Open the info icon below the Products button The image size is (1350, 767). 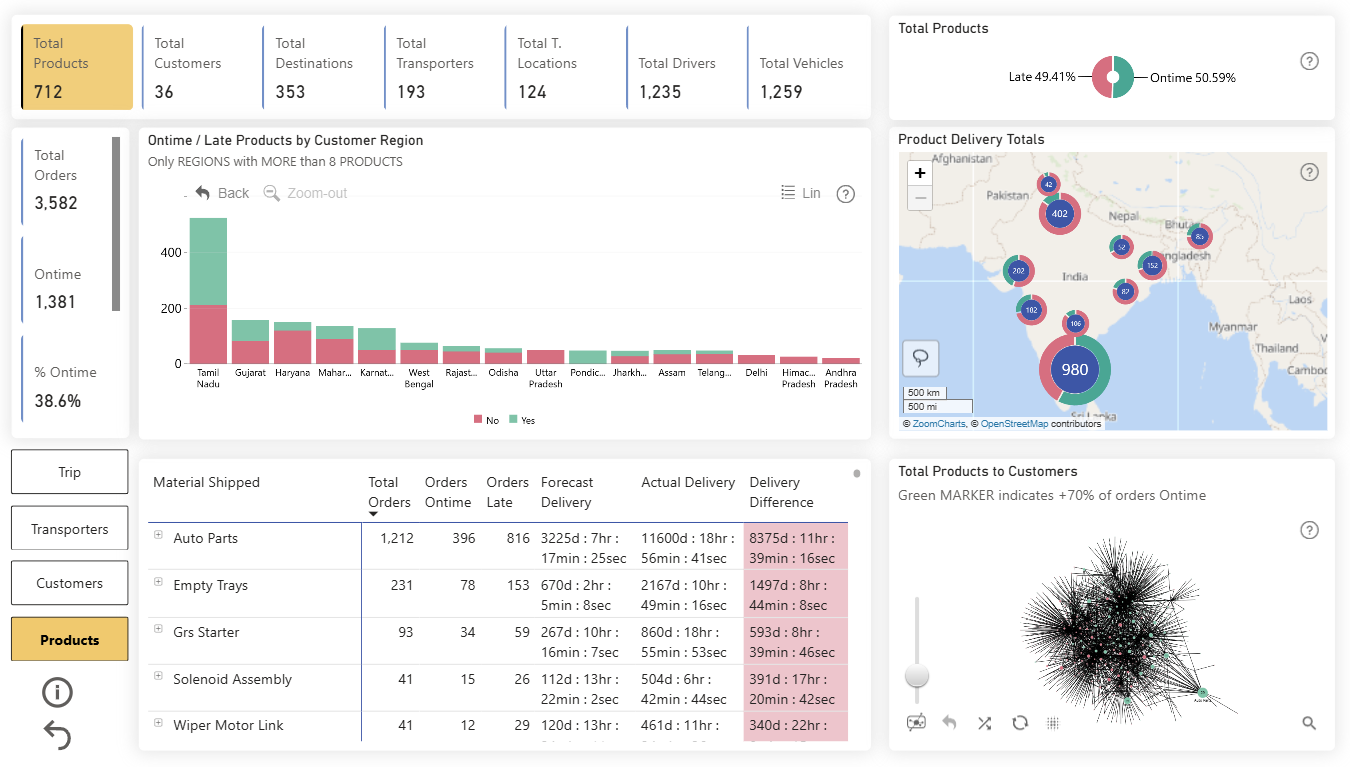tap(58, 692)
